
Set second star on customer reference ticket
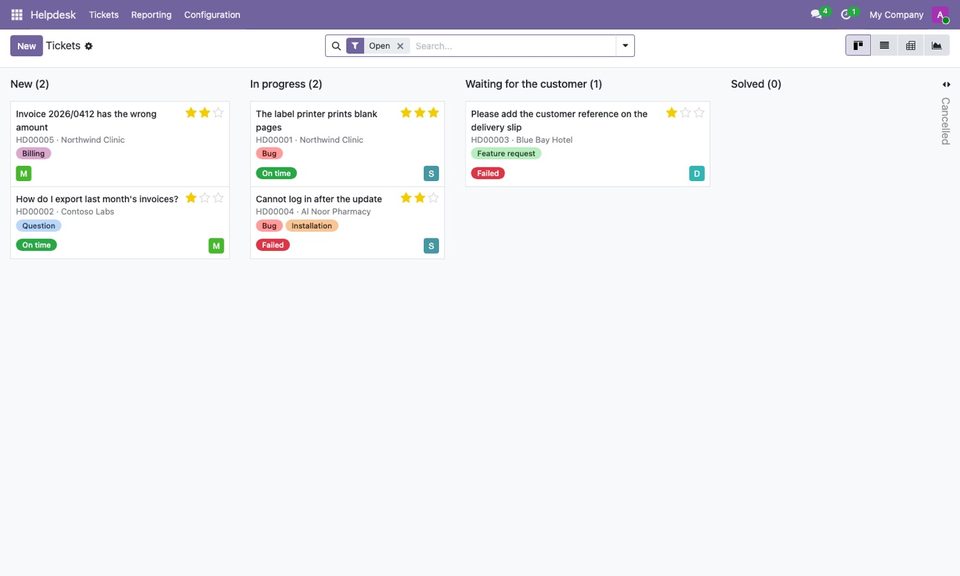pyautogui.click(x=685, y=113)
